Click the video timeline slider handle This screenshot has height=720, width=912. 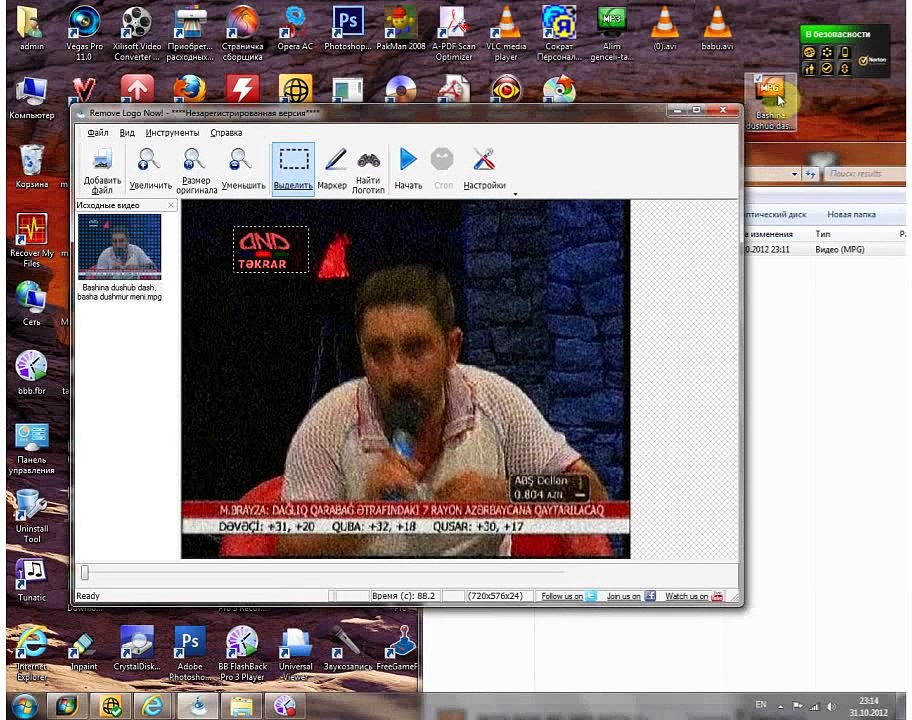click(x=85, y=572)
